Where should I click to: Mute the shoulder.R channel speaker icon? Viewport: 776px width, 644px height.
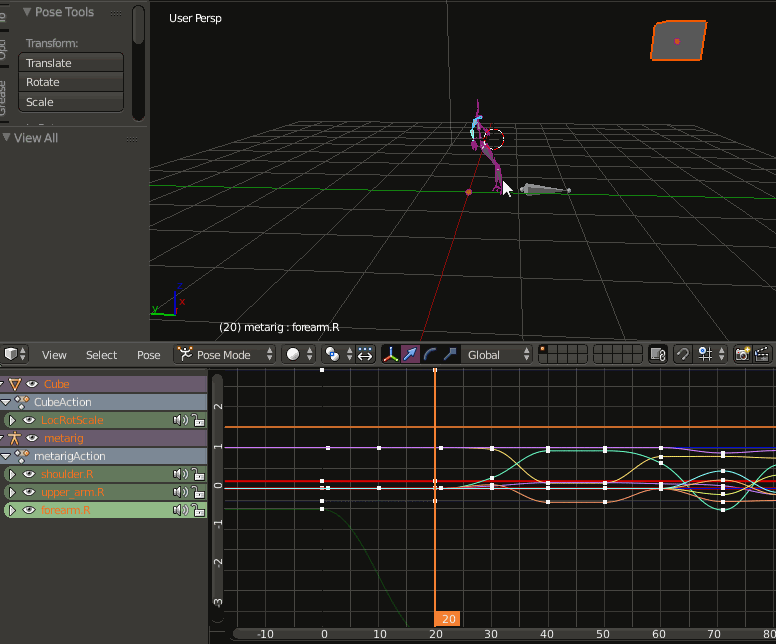pos(180,474)
